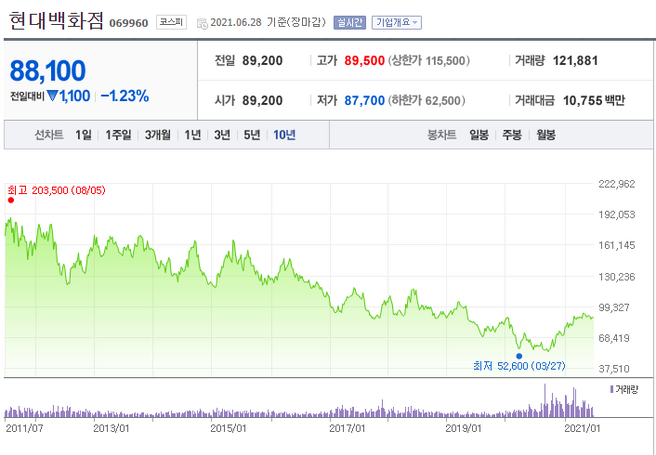Click the 코스피 market badge
Screen dimensions: 656x455
tap(171, 22)
